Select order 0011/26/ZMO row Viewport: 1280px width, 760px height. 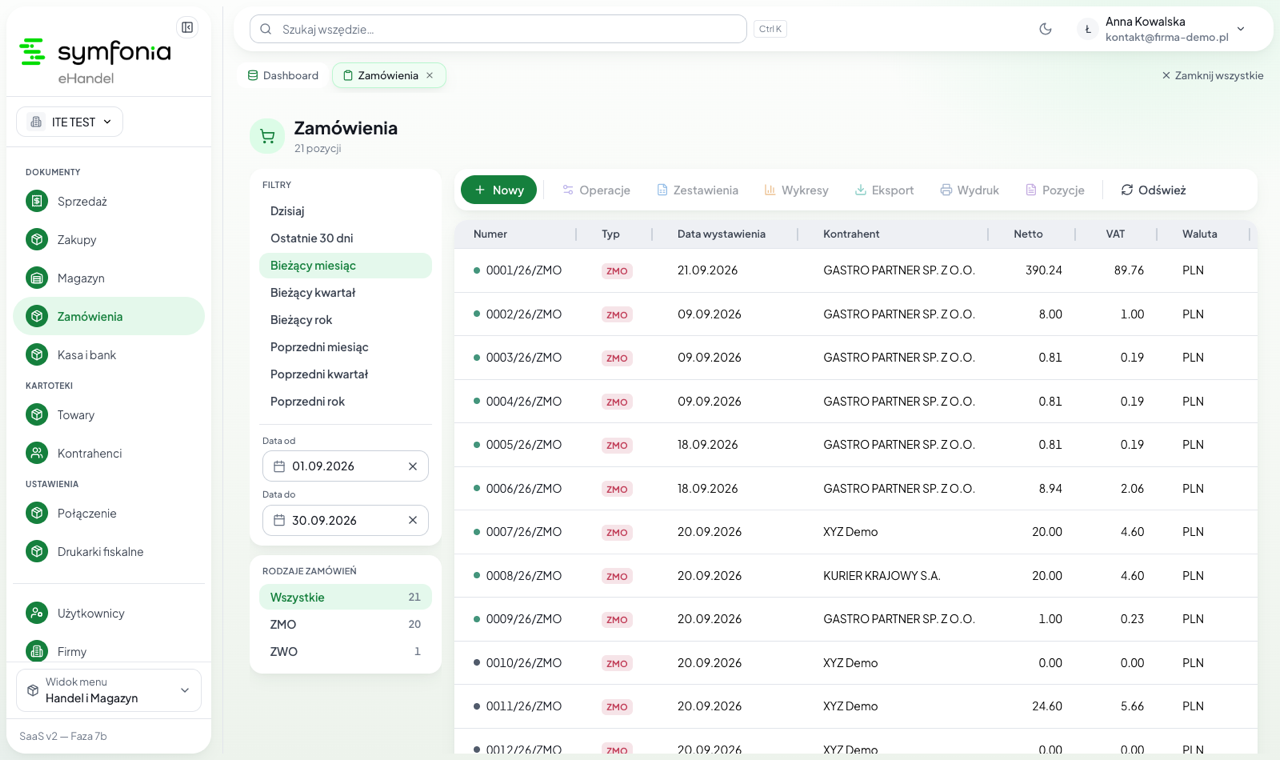[855, 706]
